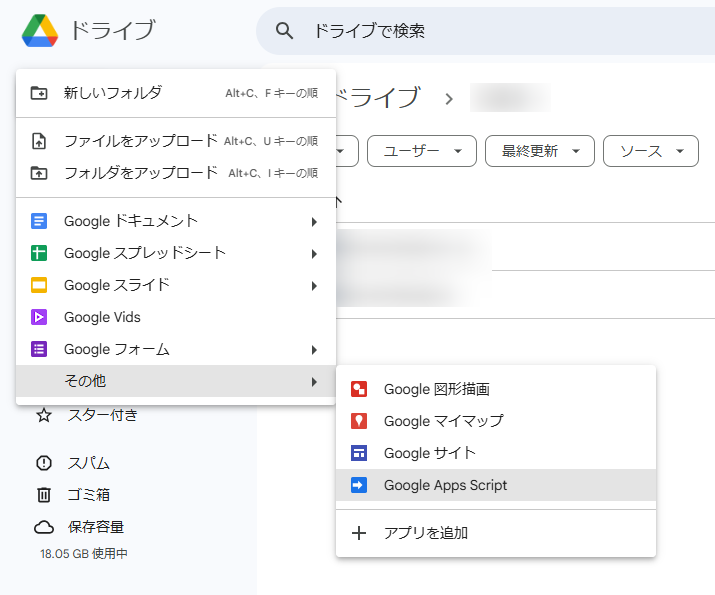Choose Google Apps Script from submenu
715x595 pixels.
[x=496, y=485]
